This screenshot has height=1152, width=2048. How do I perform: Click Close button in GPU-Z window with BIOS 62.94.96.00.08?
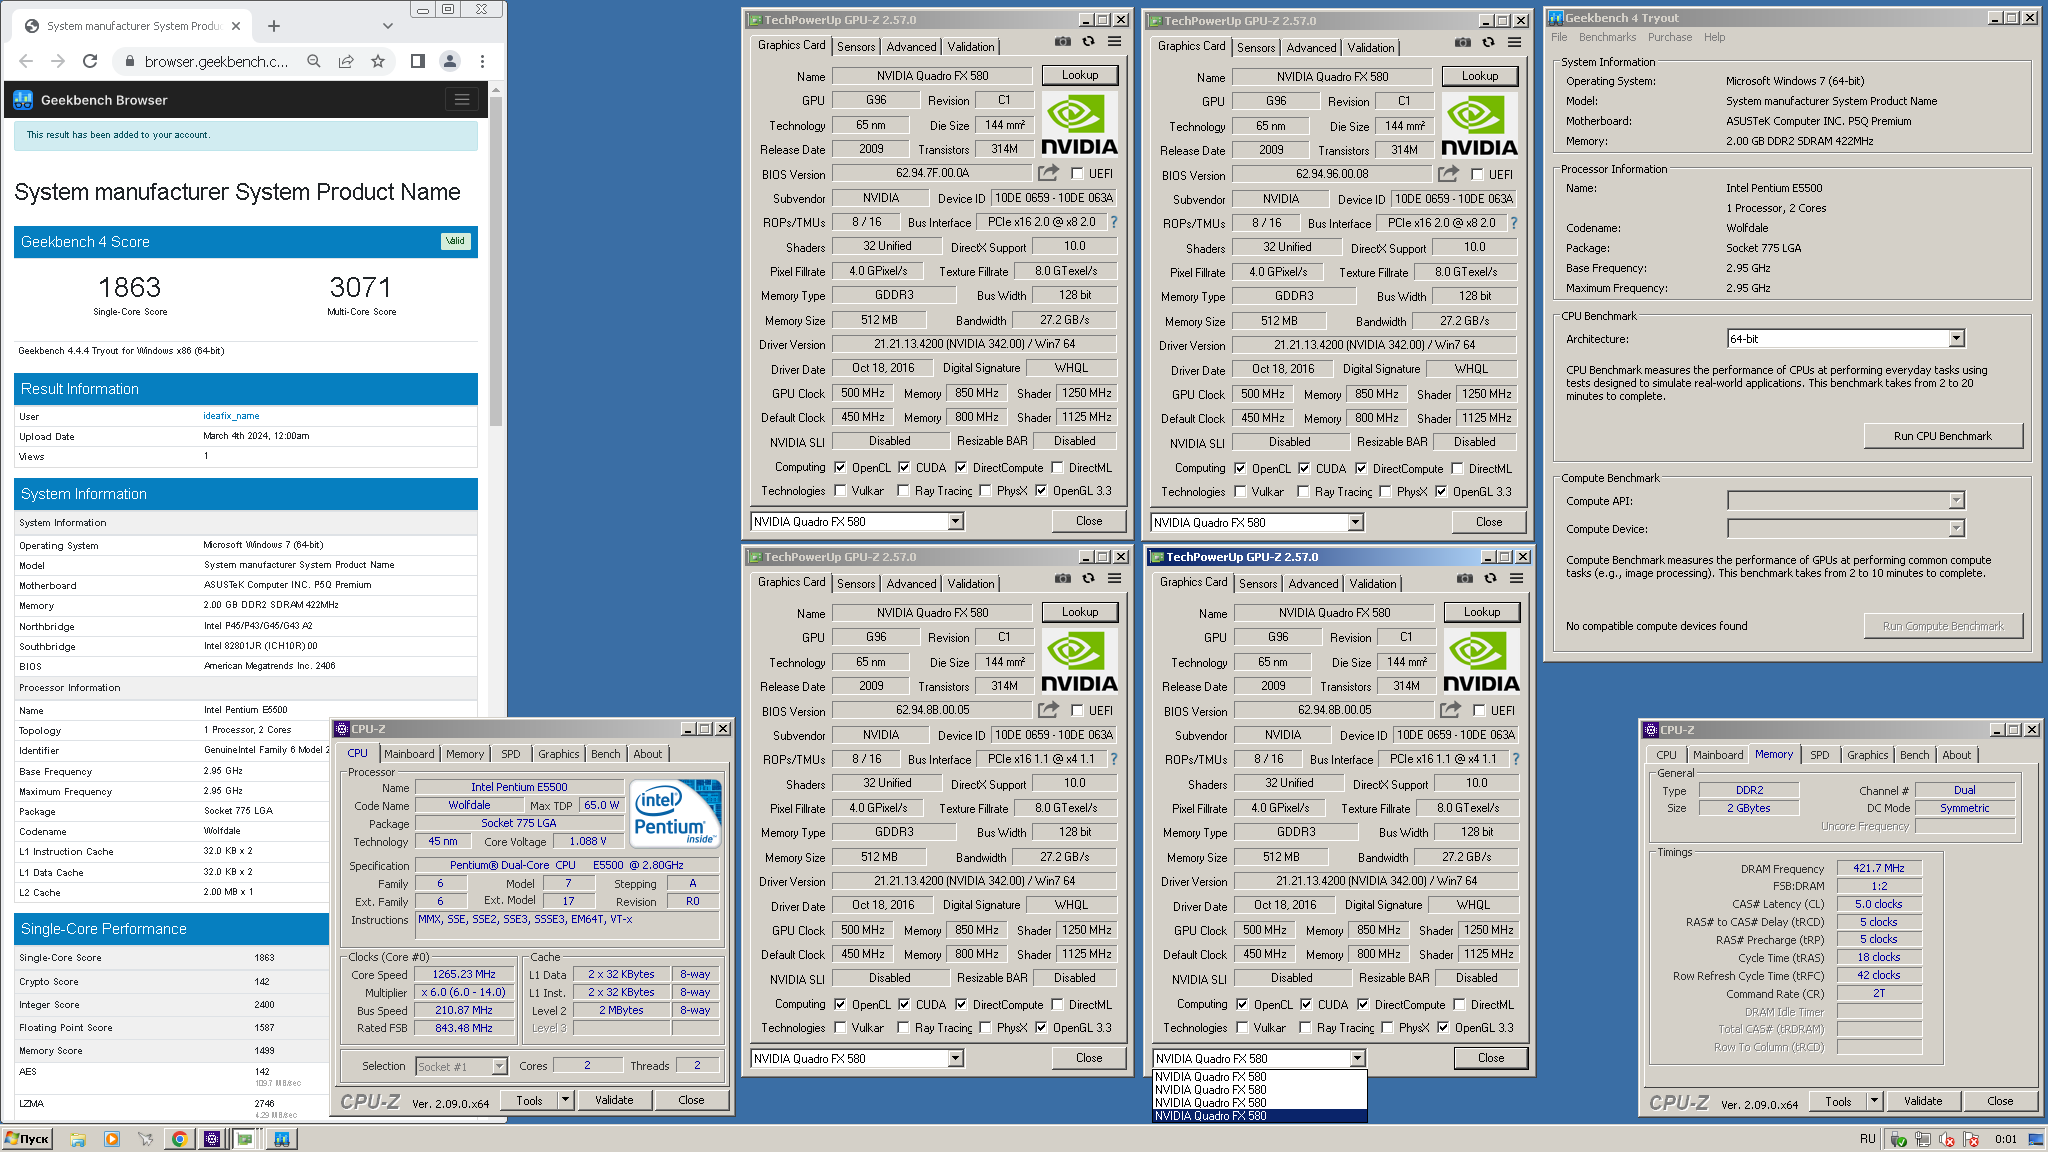tap(1489, 522)
